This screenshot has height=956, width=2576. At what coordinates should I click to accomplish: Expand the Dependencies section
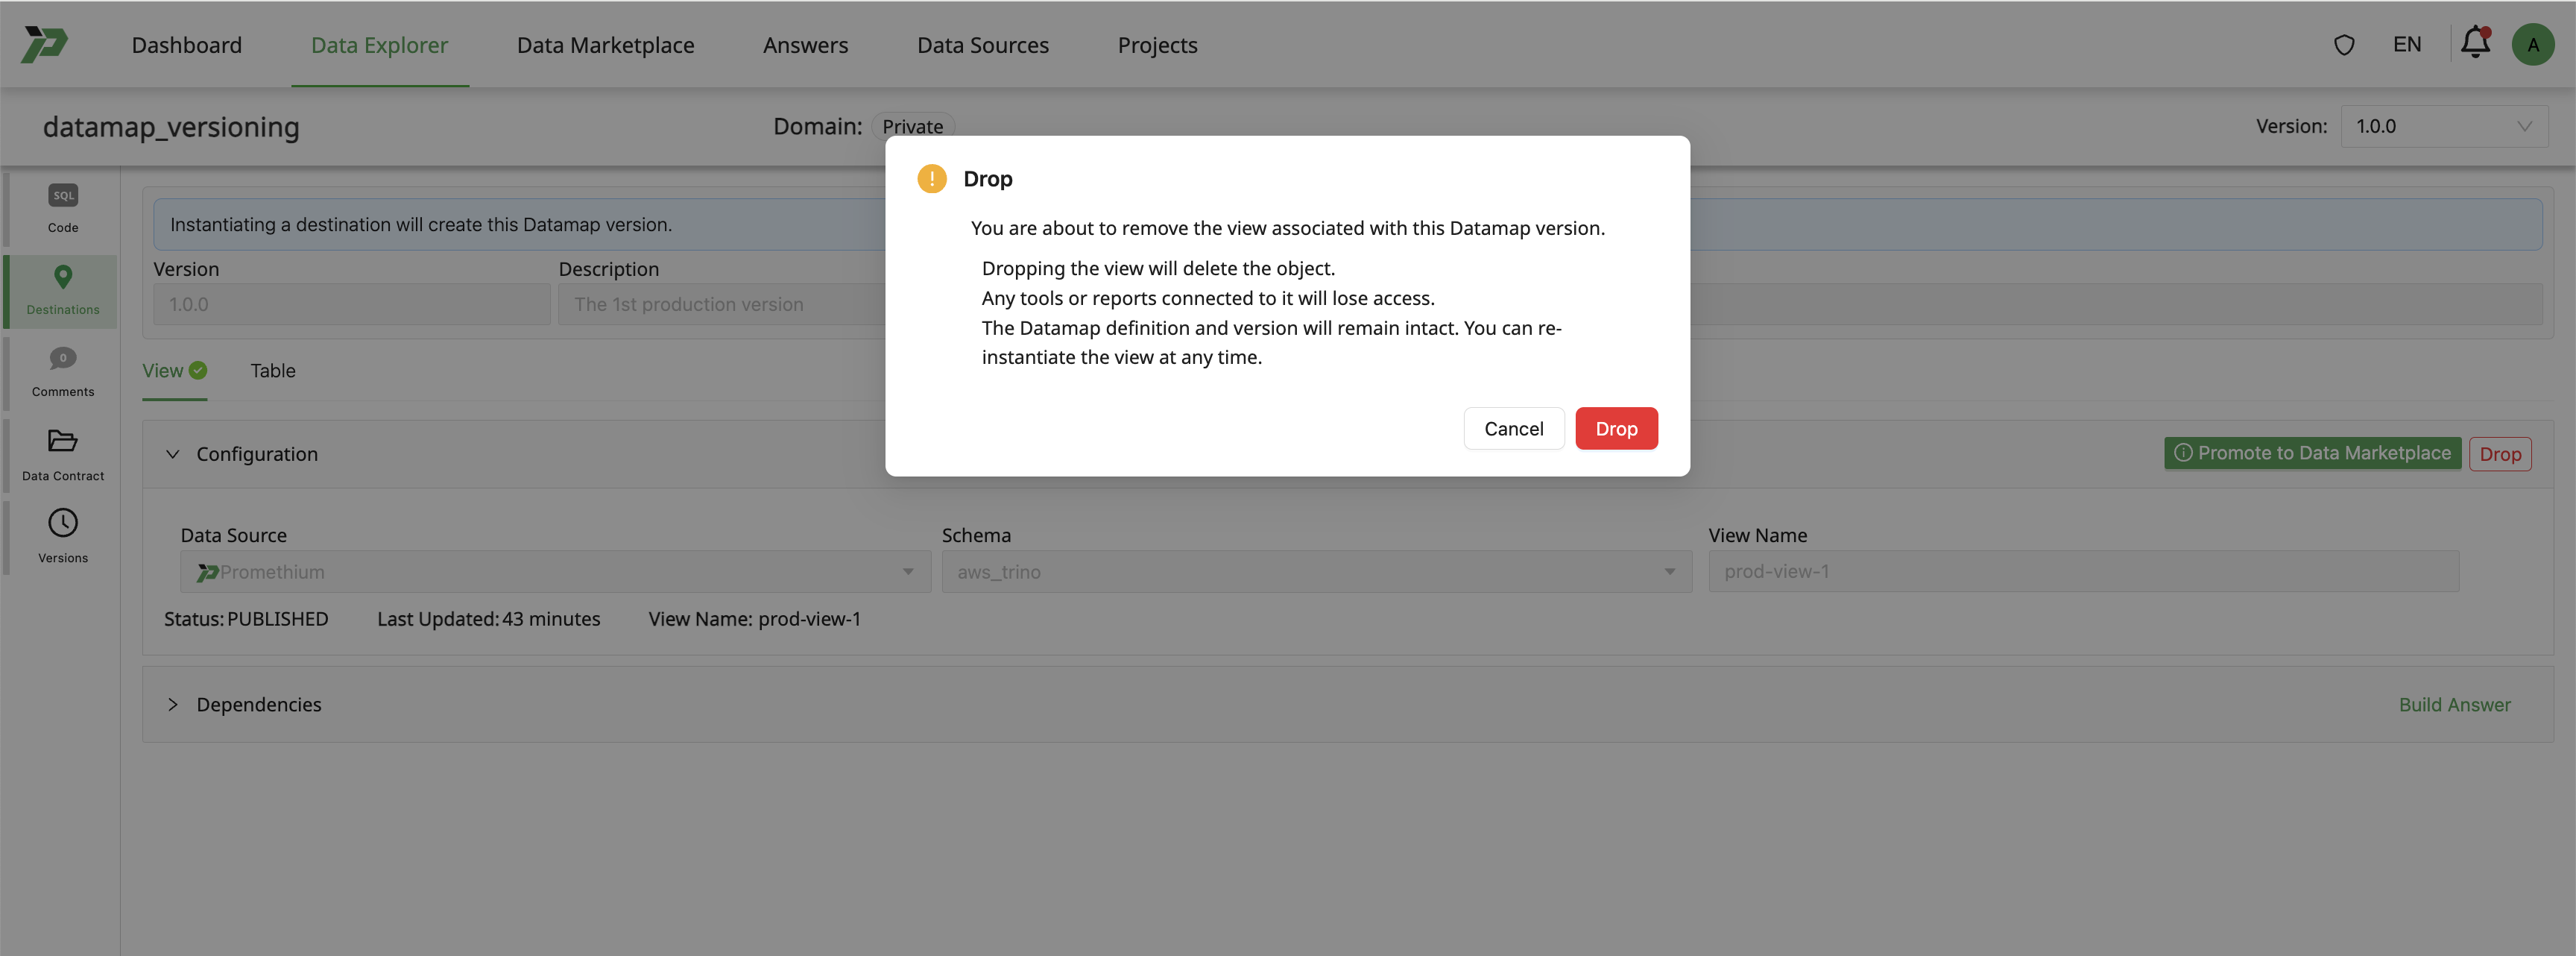[x=172, y=704]
